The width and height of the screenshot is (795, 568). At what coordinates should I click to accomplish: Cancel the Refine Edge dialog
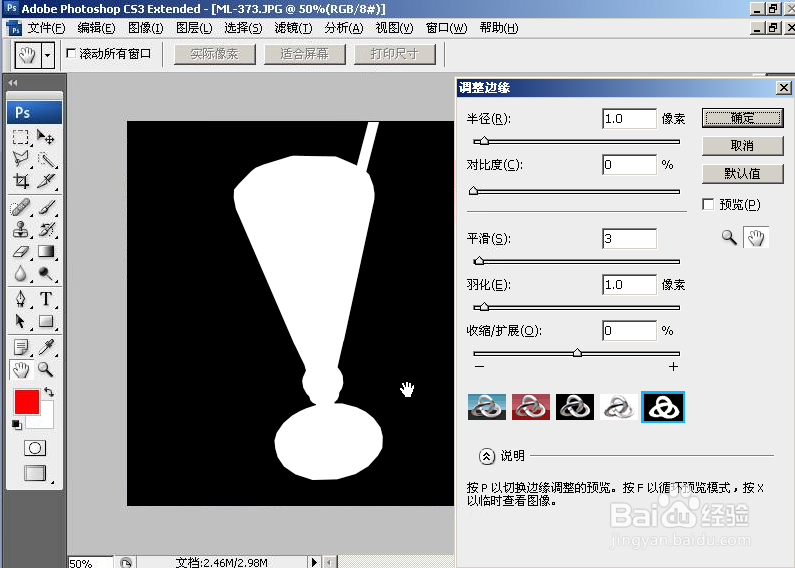743,146
